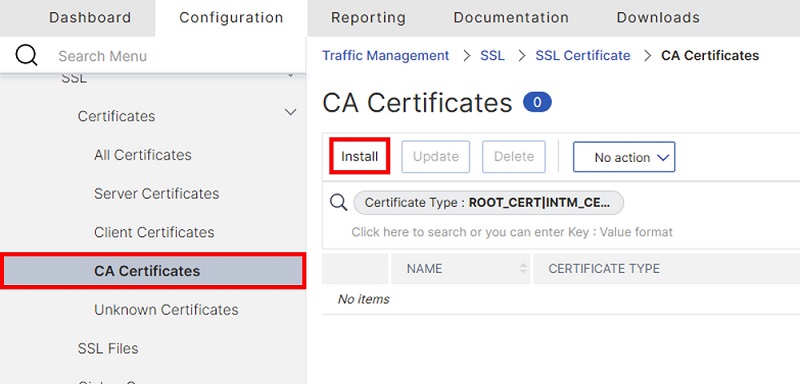Select CA Certificates in sidebar
Image resolution: width=800 pixels, height=384 pixels.
point(153,271)
